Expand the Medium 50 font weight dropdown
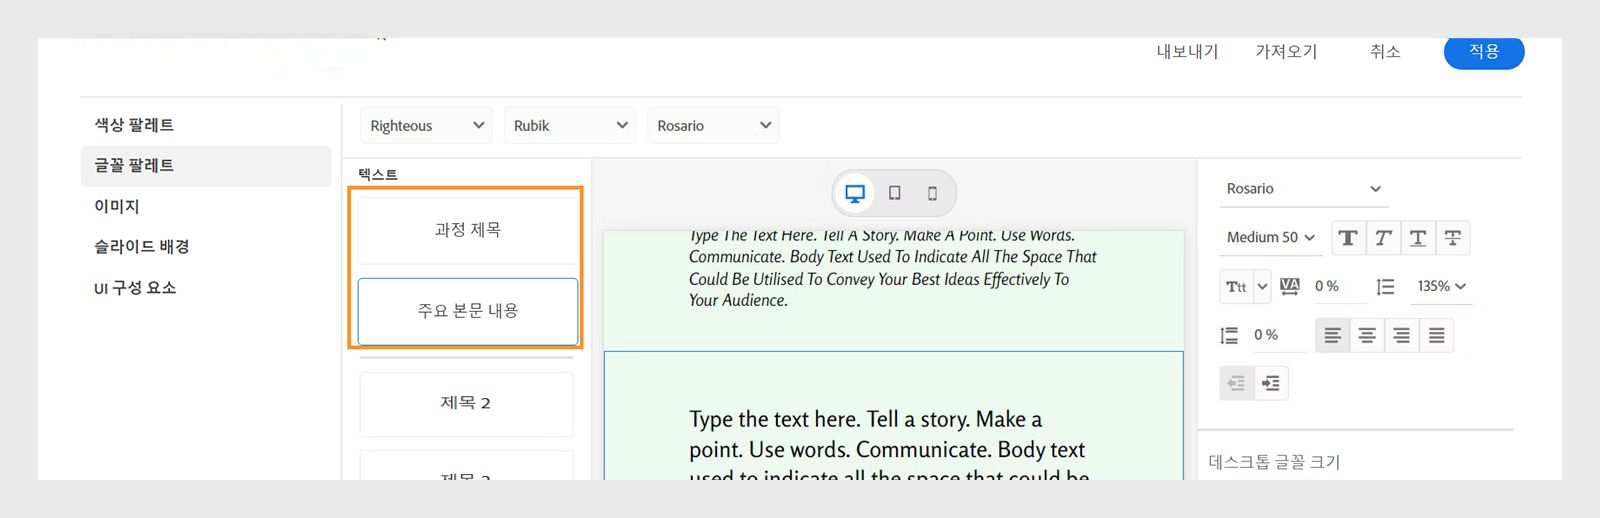Image resolution: width=1600 pixels, height=518 pixels. coord(1270,238)
